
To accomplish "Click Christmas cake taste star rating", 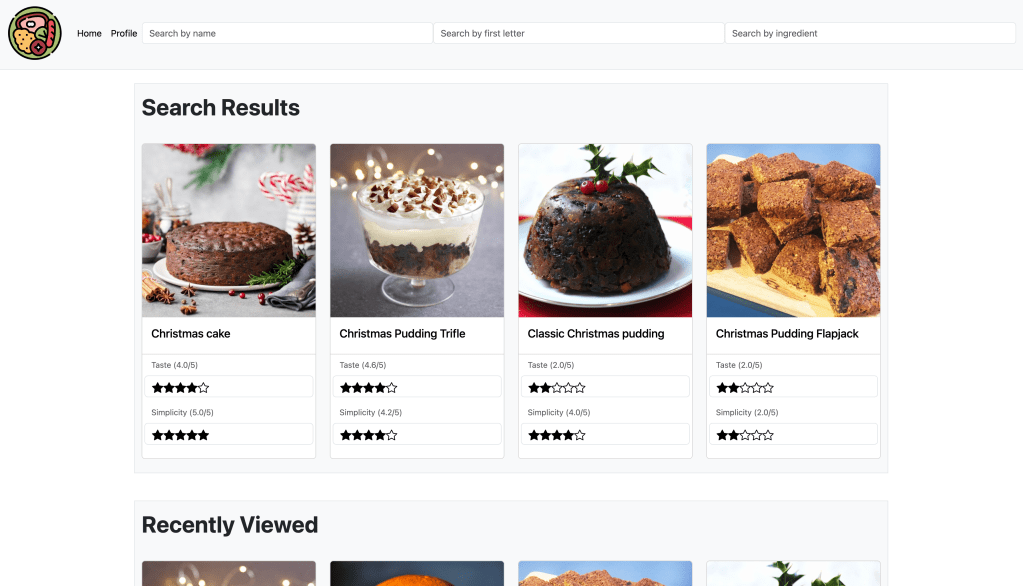I will [x=180, y=388].
